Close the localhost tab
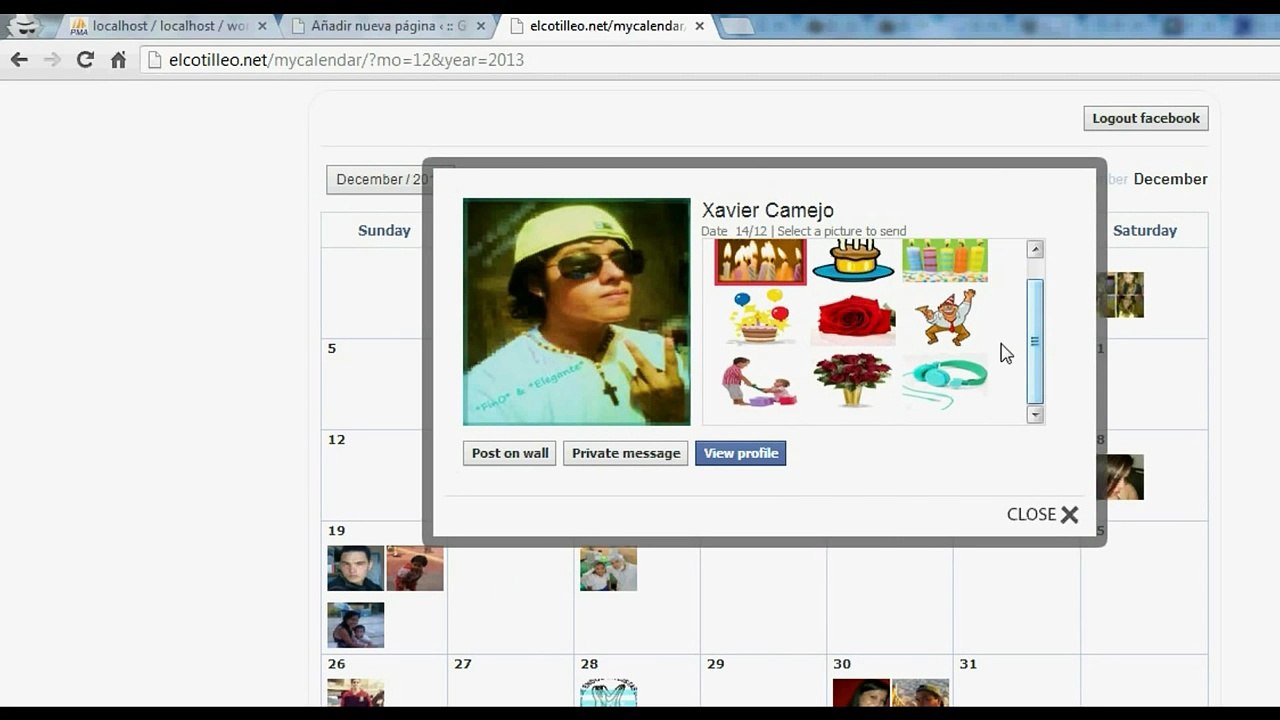Viewport: 1280px width, 720px height. click(262, 26)
